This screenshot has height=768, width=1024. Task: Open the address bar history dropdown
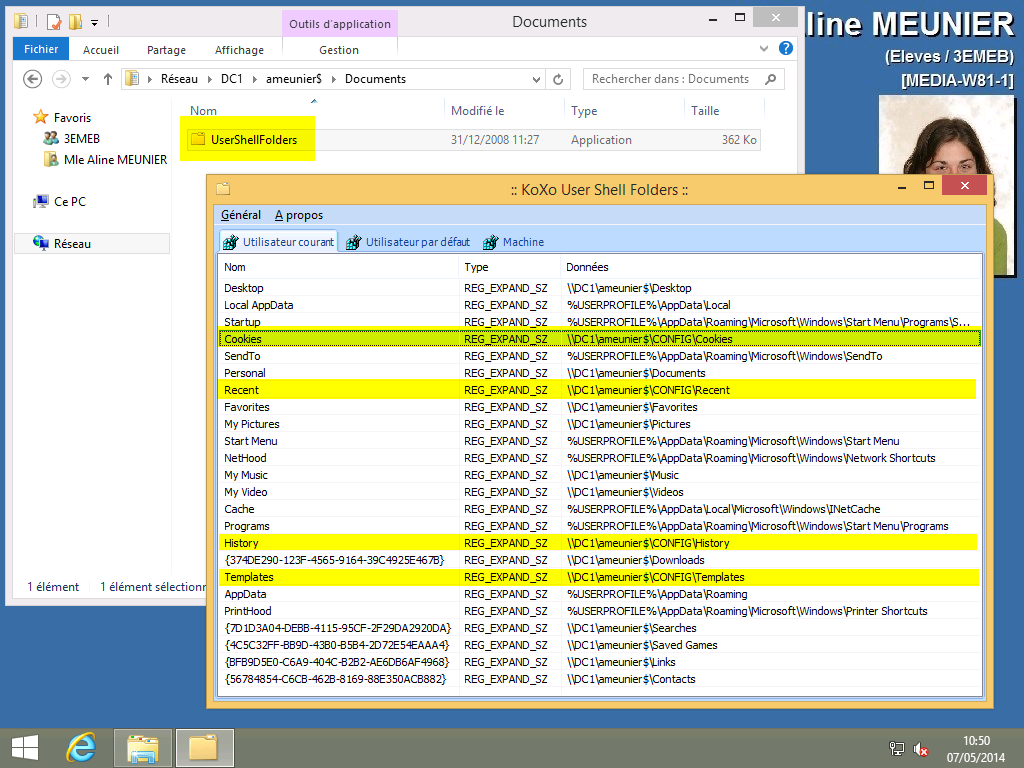[x=535, y=79]
